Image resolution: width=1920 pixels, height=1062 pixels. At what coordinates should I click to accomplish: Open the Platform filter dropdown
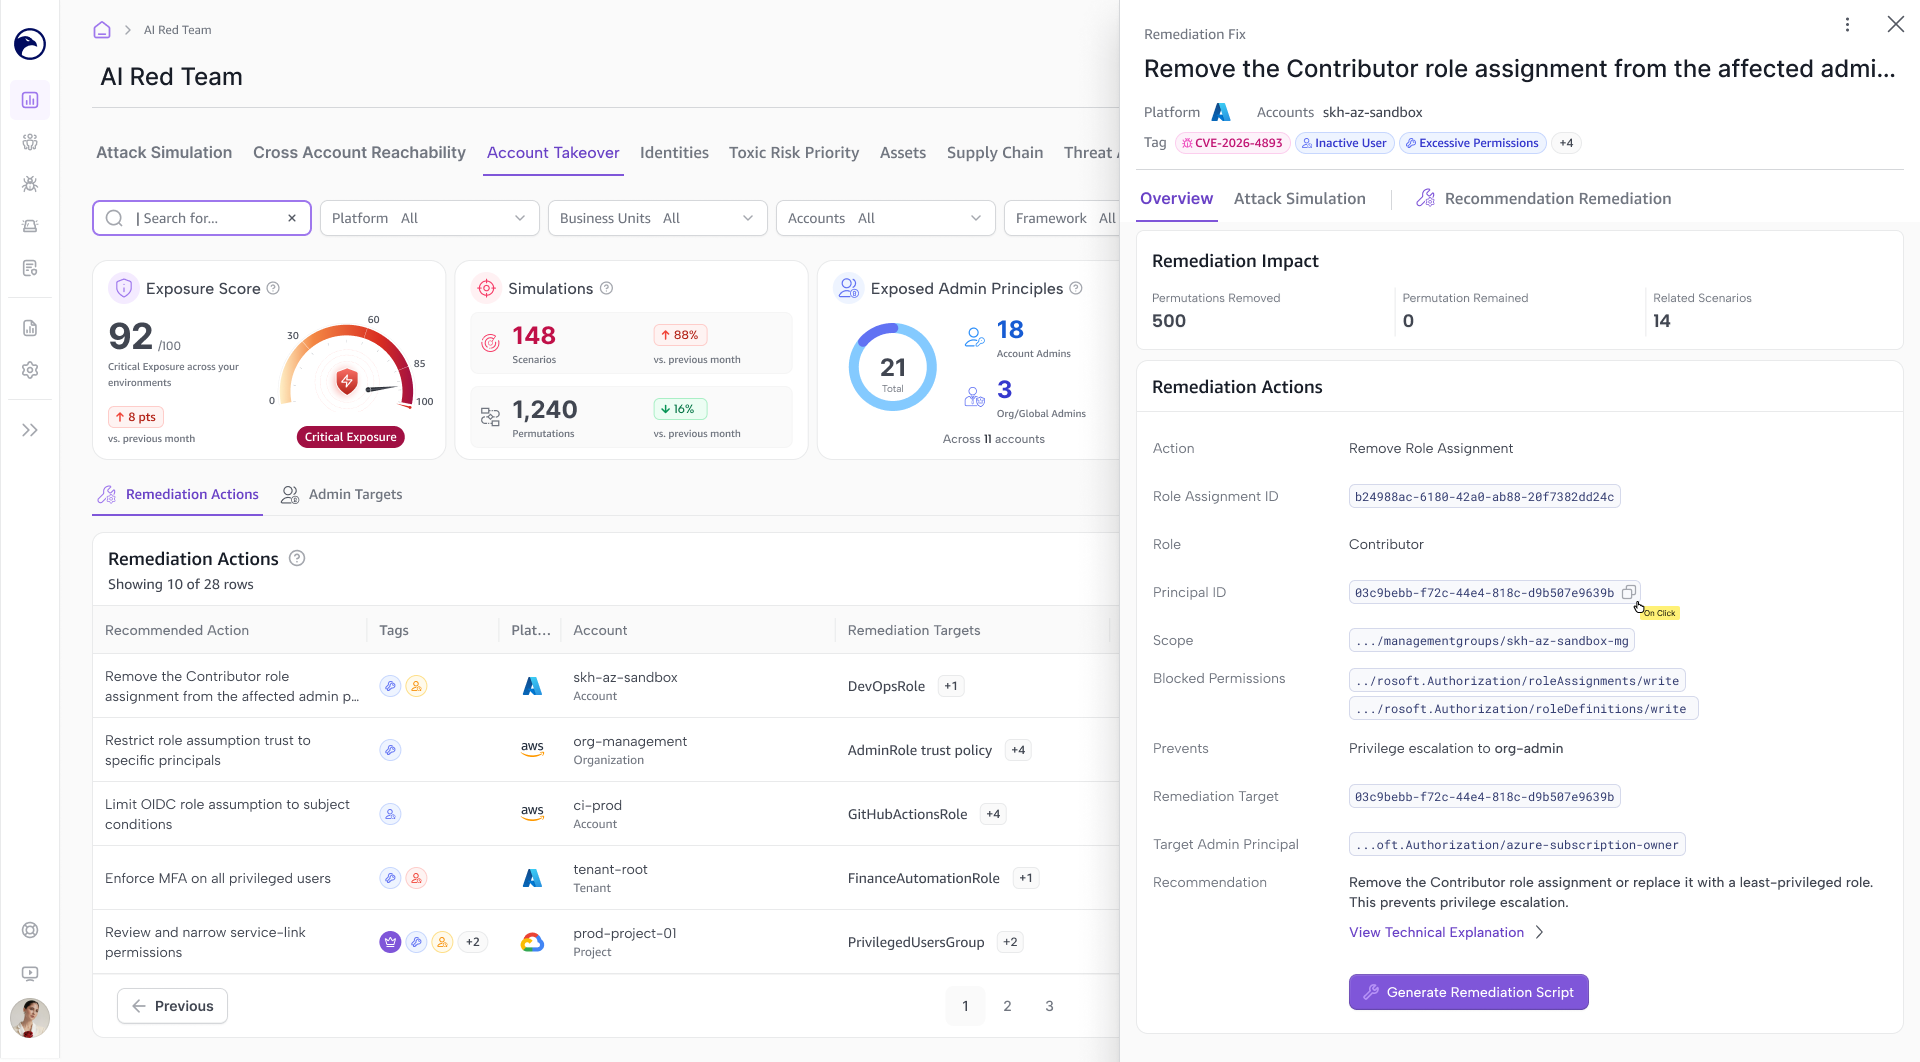(430, 218)
